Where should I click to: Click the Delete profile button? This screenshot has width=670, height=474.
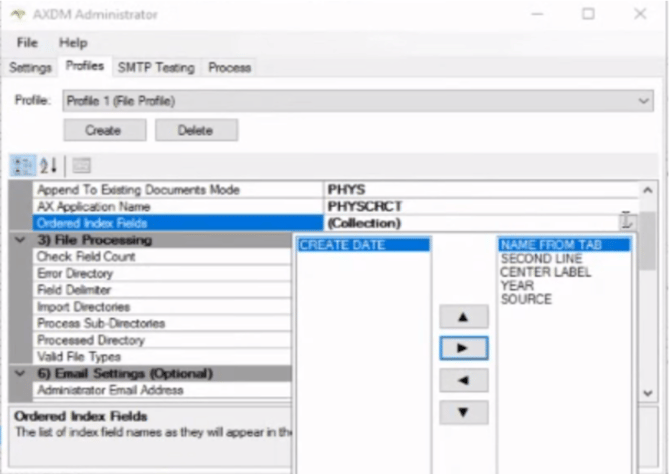click(196, 130)
